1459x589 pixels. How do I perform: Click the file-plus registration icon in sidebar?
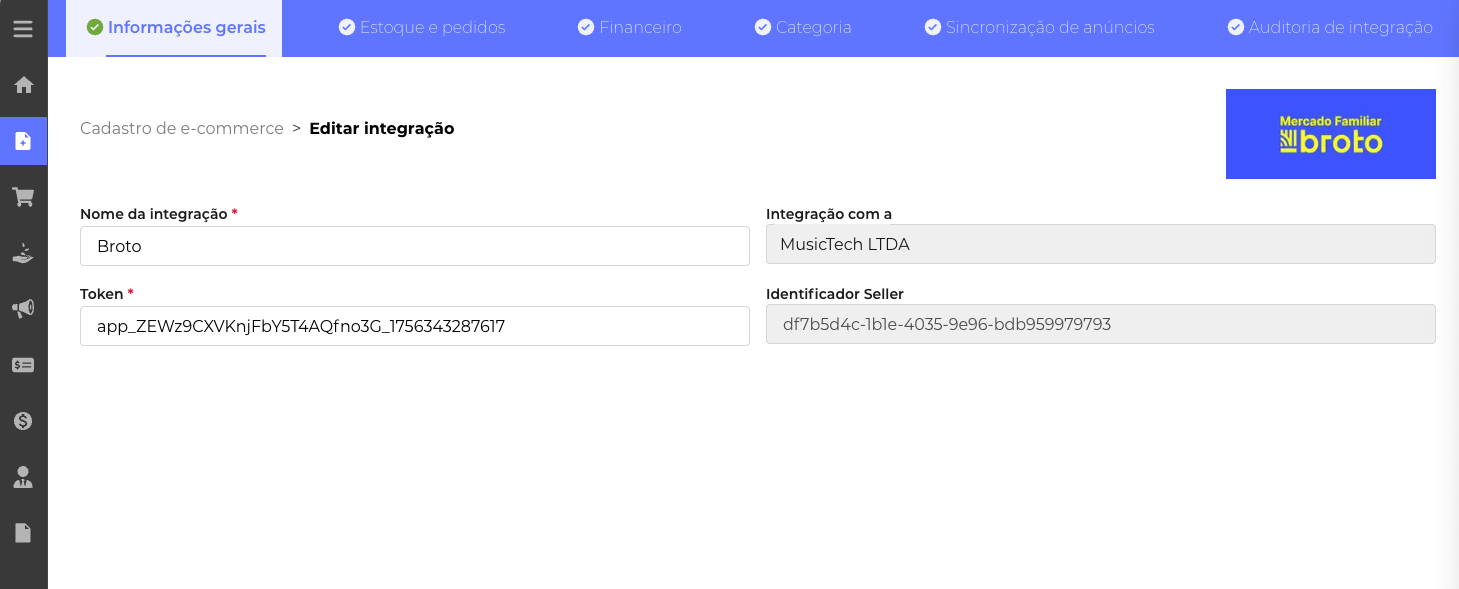23,141
